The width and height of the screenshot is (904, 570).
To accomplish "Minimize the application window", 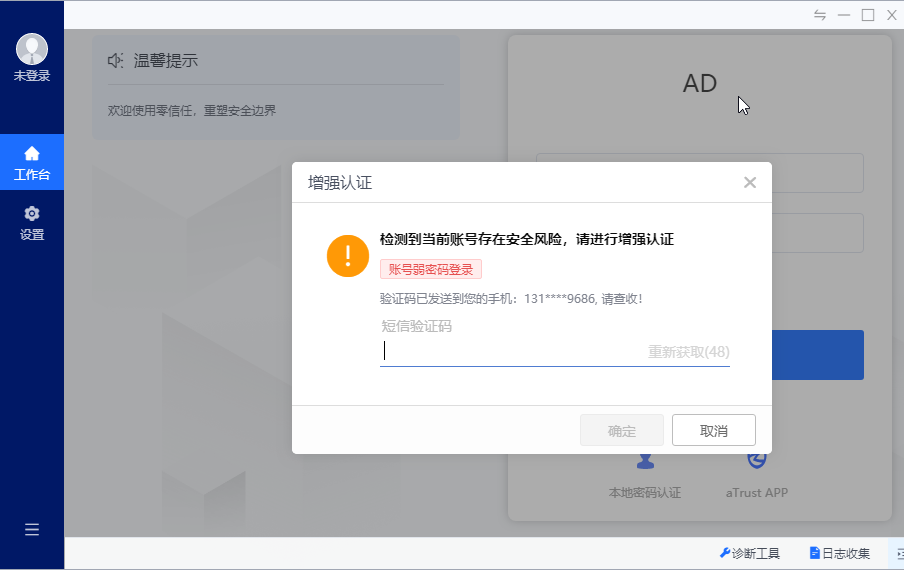I will click(844, 15).
